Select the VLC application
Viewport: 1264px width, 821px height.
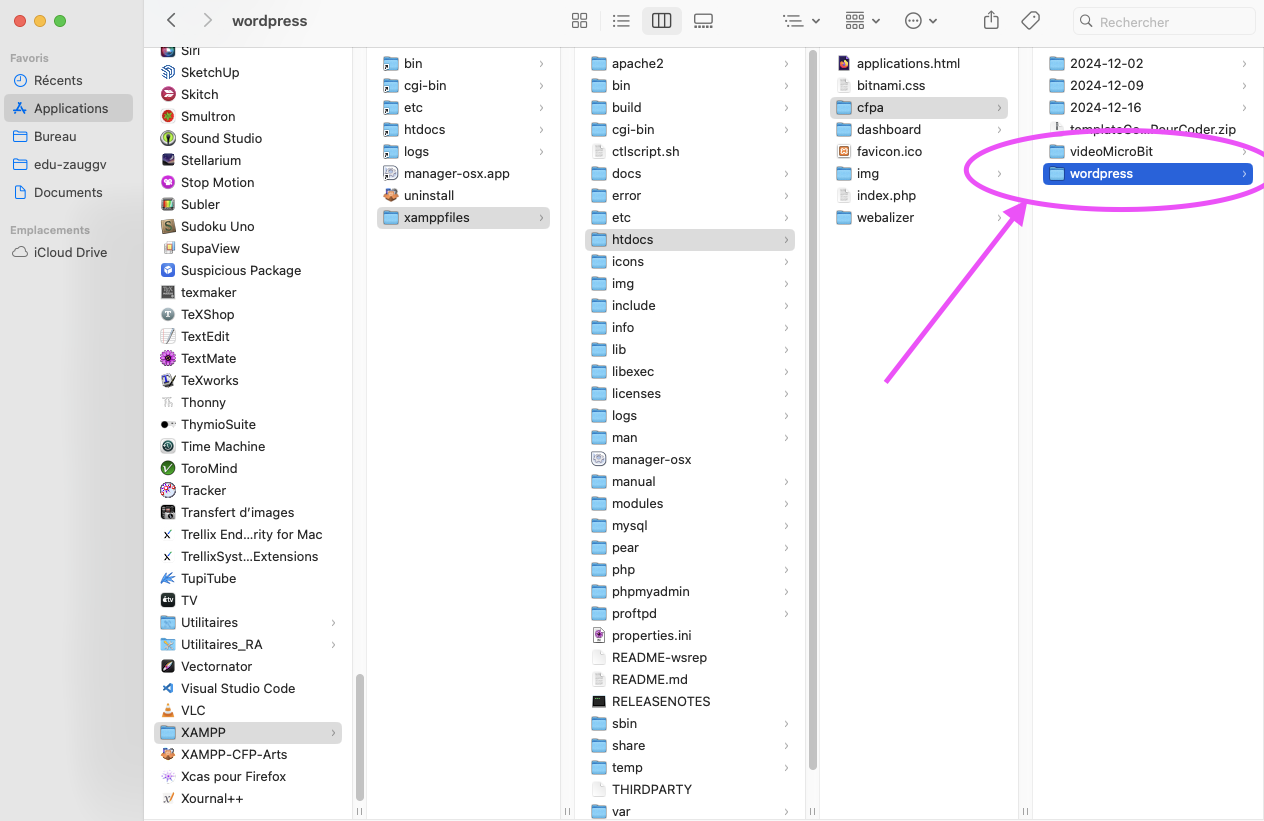coord(193,710)
